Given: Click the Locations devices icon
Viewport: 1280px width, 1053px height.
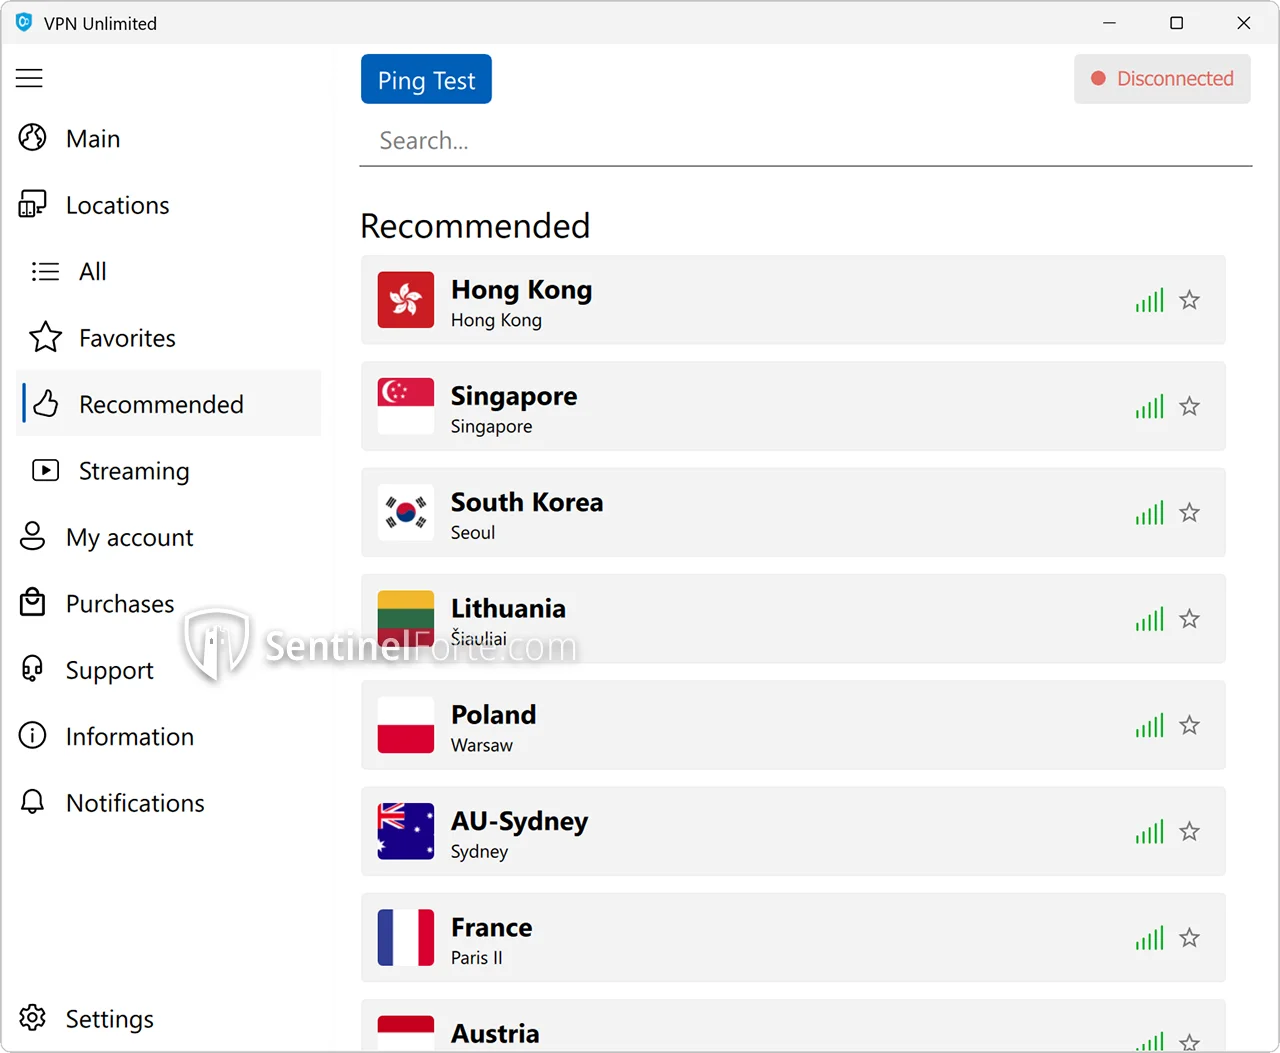Looking at the screenshot, I should pyautogui.click(x=32, y=204).
